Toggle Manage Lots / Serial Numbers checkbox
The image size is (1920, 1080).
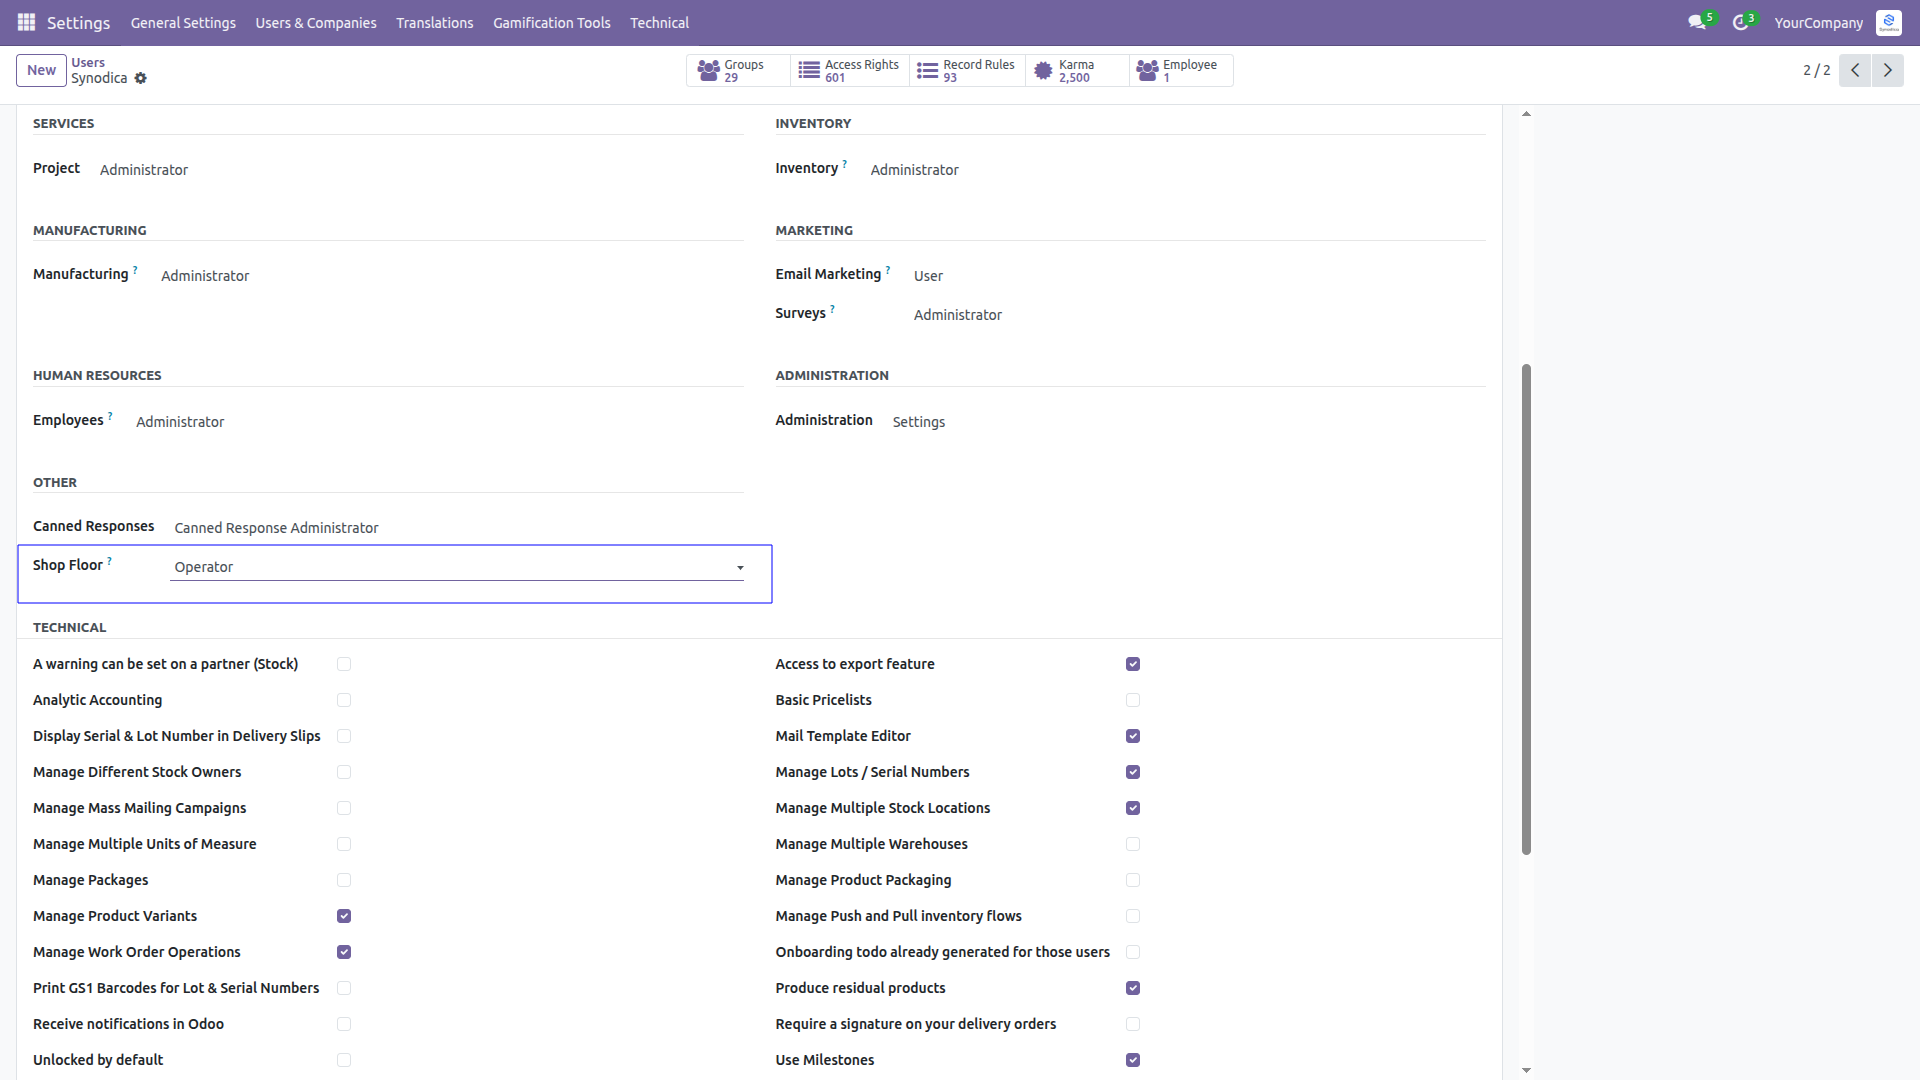pos(1133,772)
